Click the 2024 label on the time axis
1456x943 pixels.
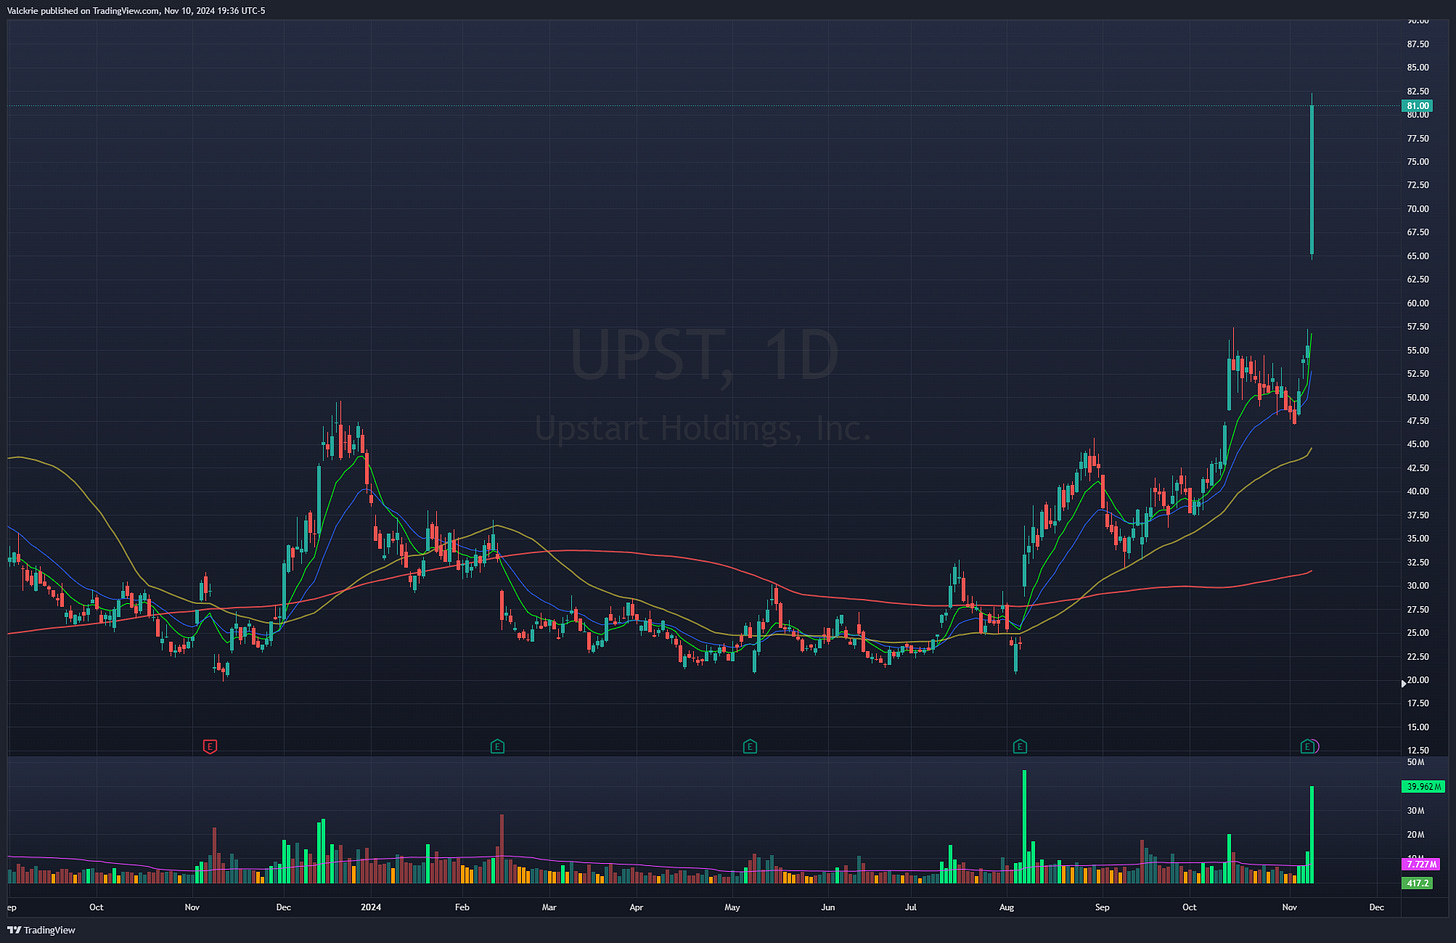click(x=371, y=908)
